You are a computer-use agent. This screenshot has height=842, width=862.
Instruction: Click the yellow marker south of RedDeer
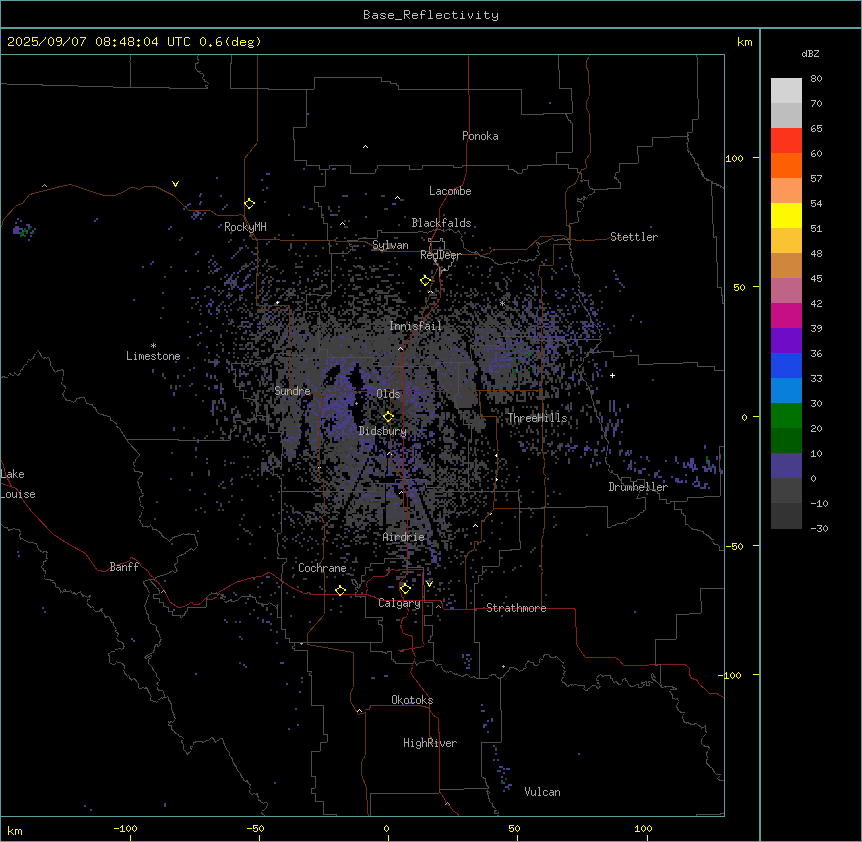click(x=426, y=281)
